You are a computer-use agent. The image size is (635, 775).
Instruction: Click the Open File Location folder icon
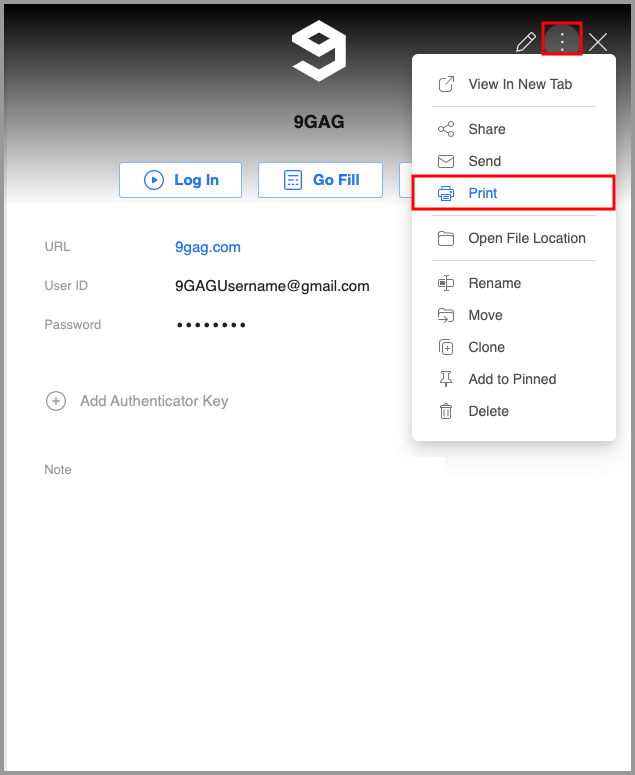[x=446, y=238]
